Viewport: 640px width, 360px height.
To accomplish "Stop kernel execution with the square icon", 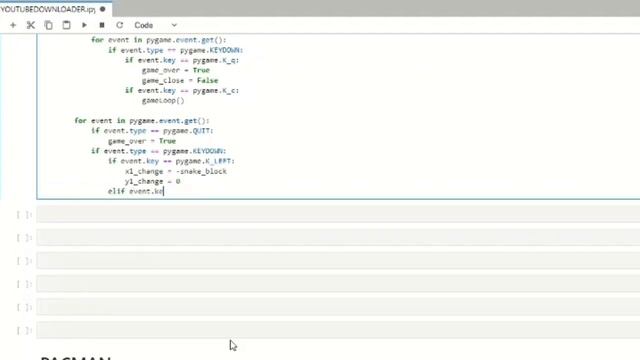I will [x=102, y=25].
